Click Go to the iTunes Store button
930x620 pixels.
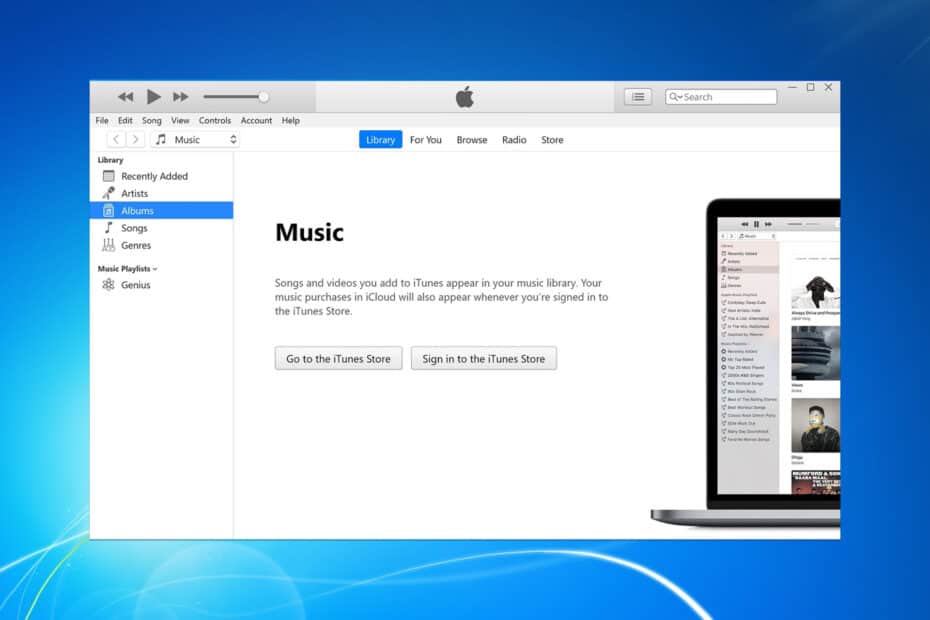(x=339, y=359)
